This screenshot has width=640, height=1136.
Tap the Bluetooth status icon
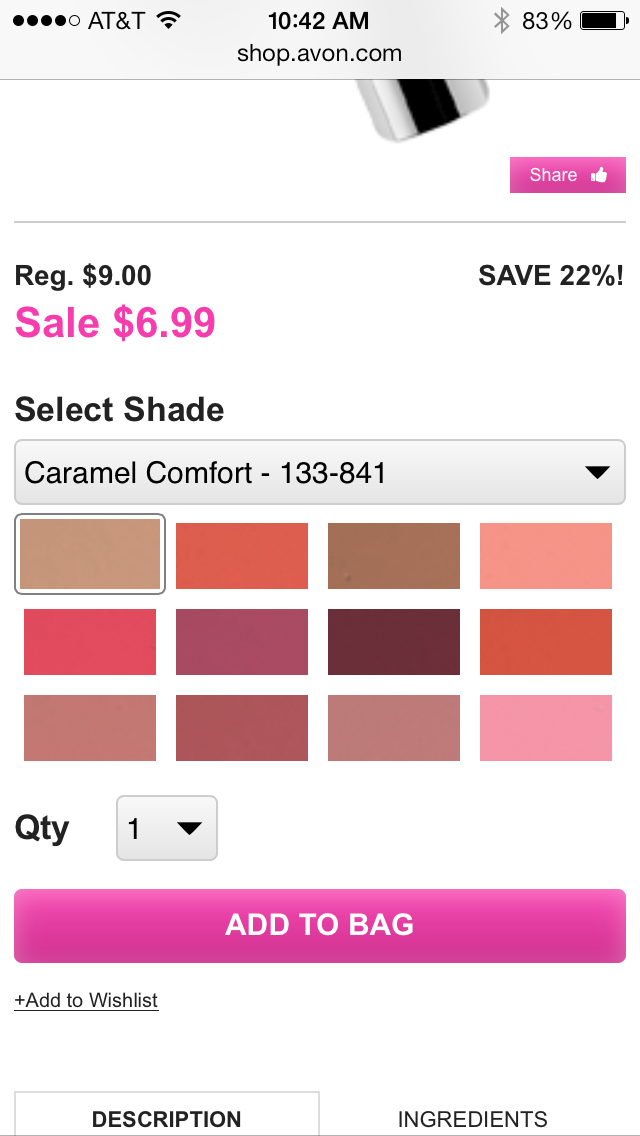point(501,20)
